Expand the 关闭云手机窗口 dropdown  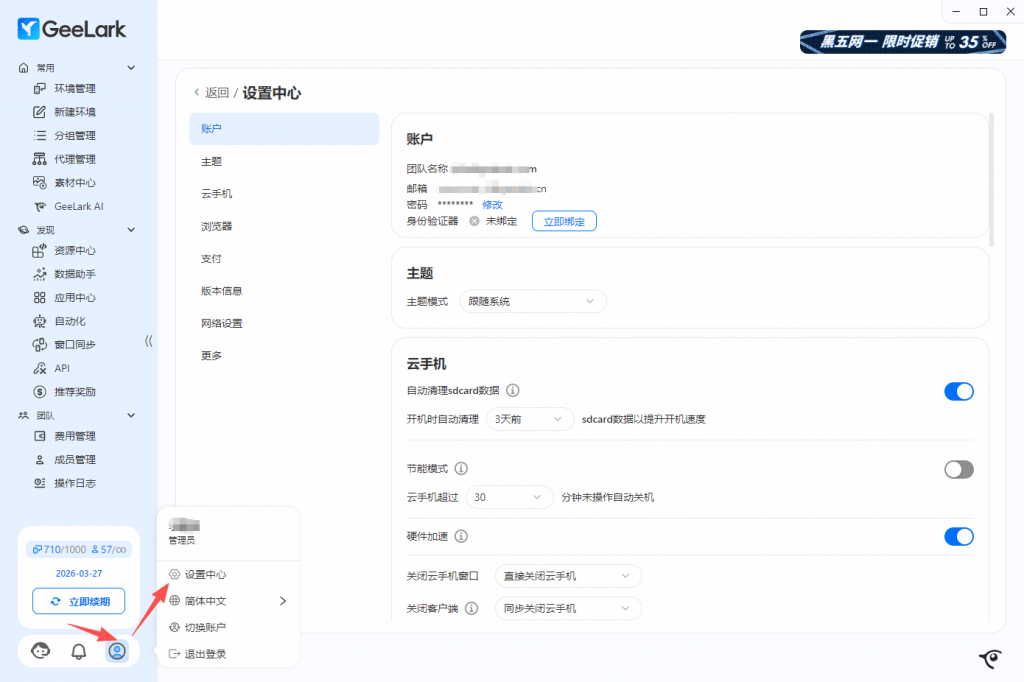(568, 576)
